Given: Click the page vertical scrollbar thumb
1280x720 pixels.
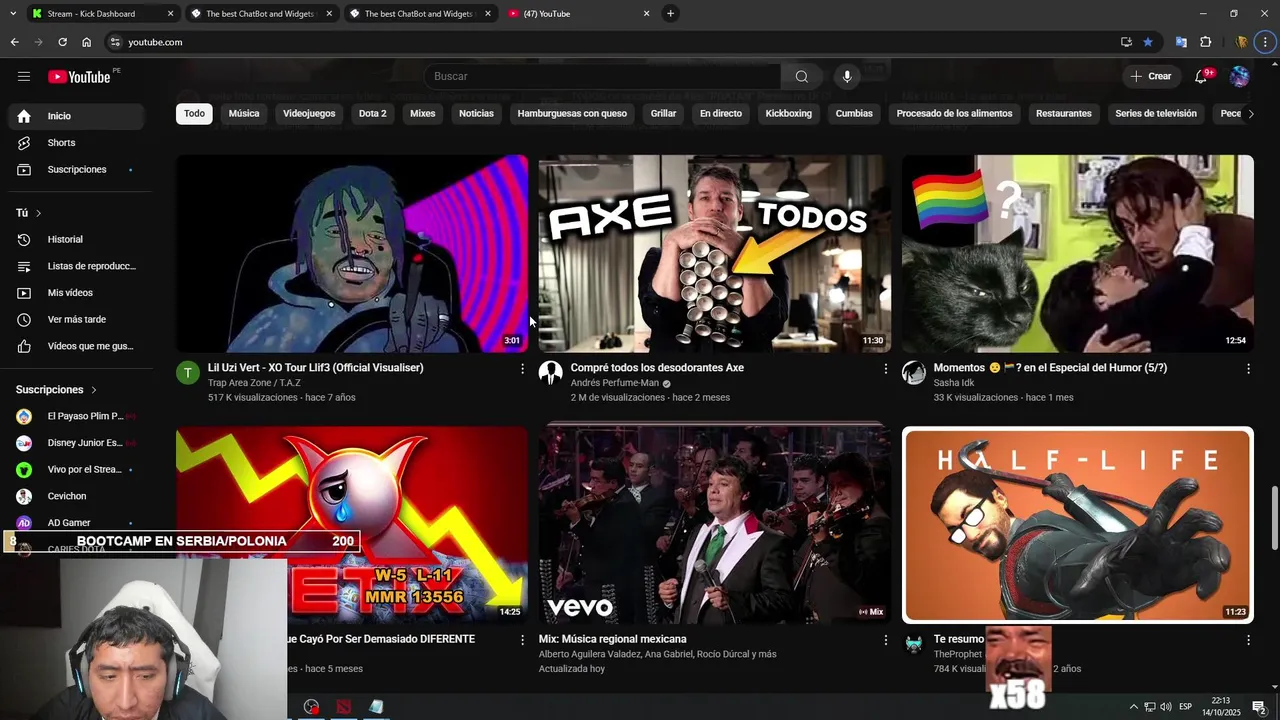Looking at the screenshot, I should [x=1274, y=518].
